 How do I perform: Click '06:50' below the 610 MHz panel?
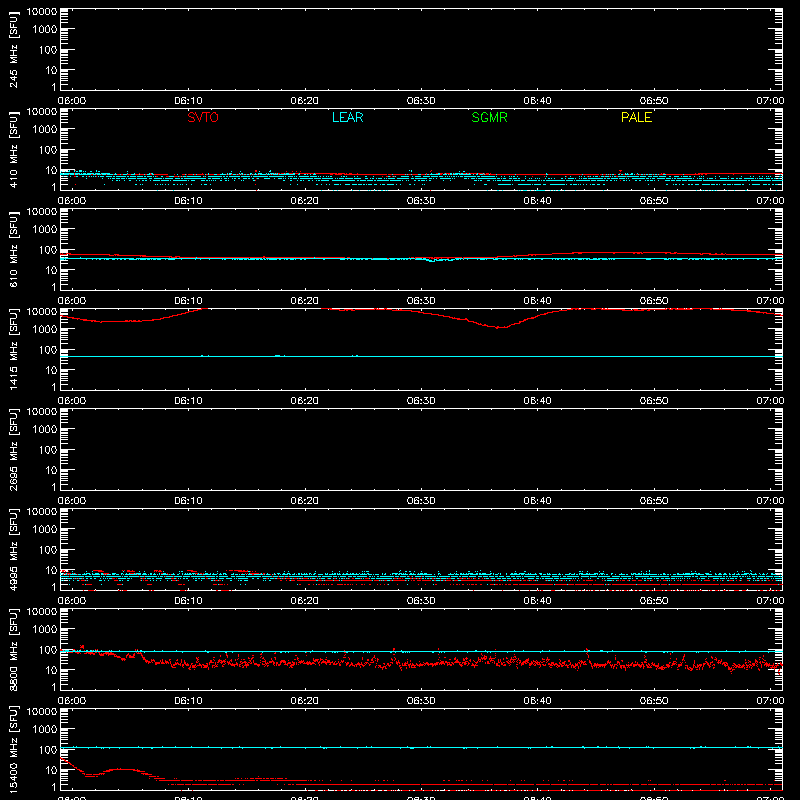[654, 301]
